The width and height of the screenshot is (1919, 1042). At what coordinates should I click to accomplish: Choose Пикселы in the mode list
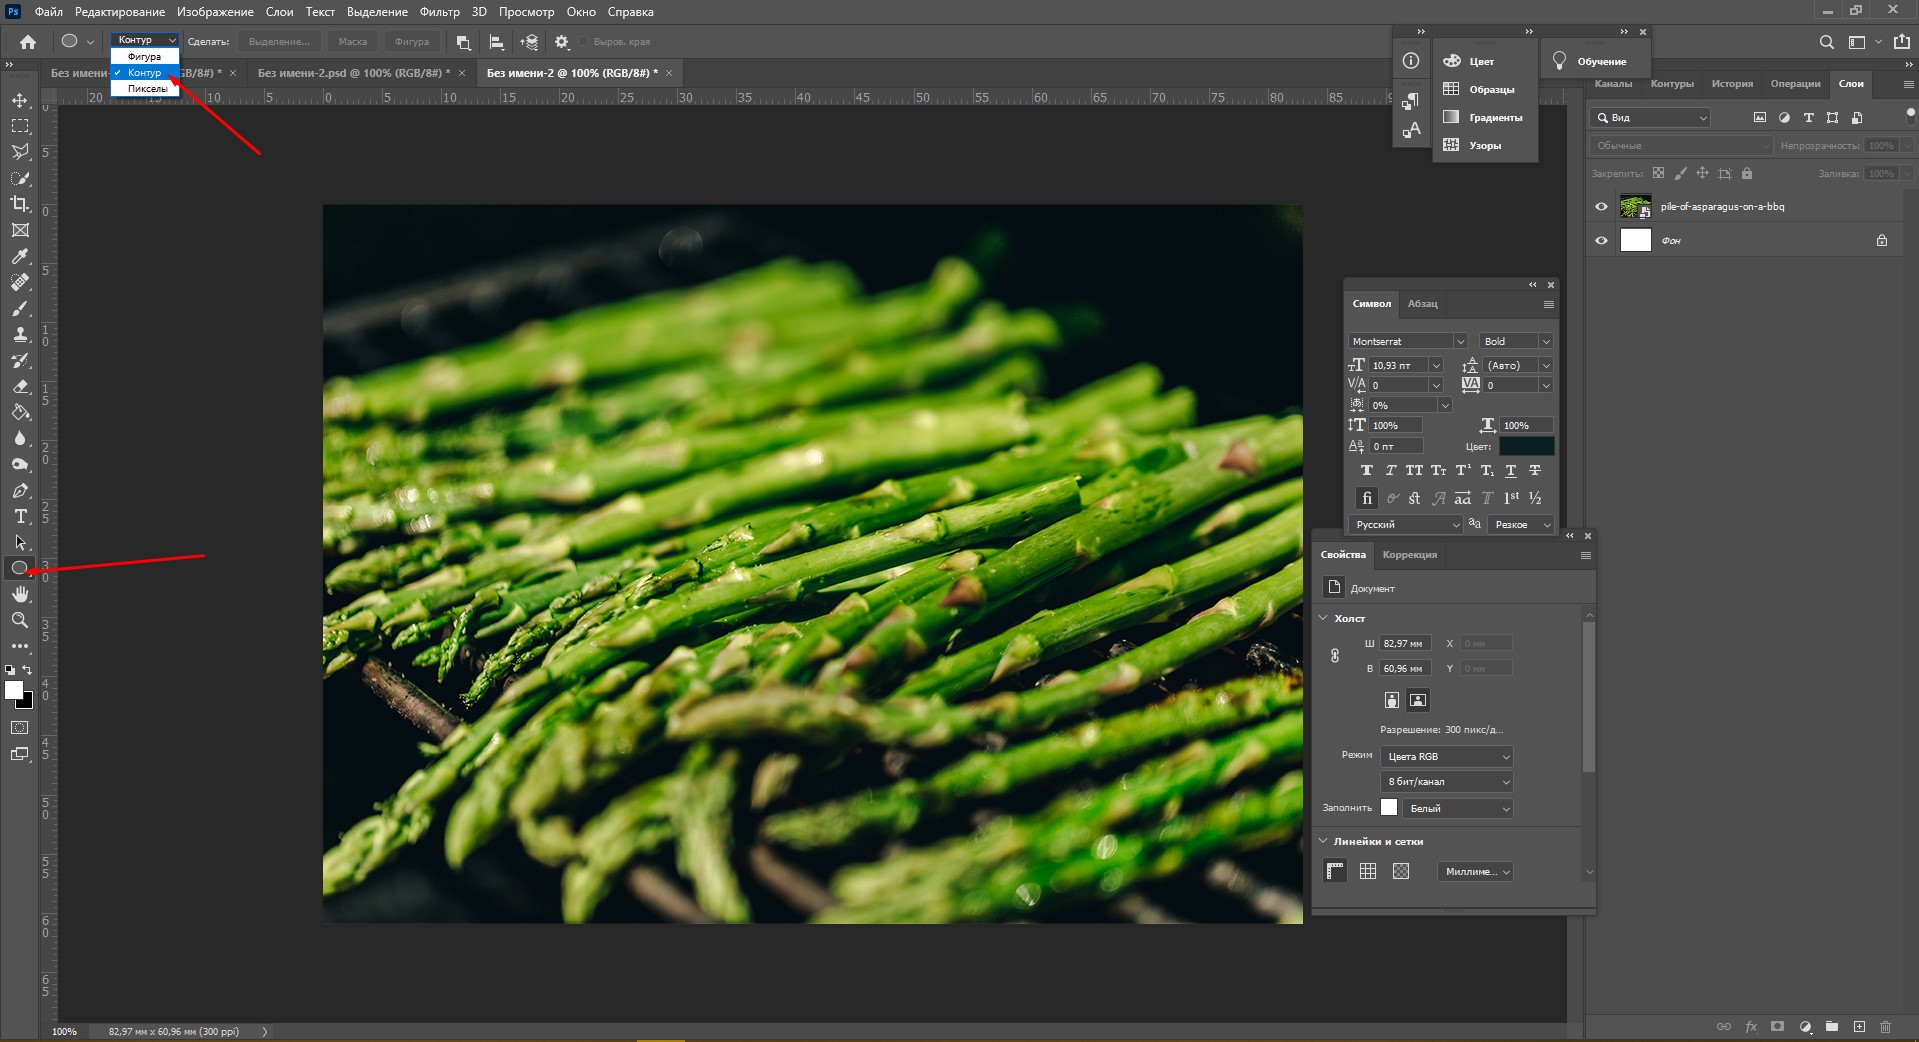147,89
